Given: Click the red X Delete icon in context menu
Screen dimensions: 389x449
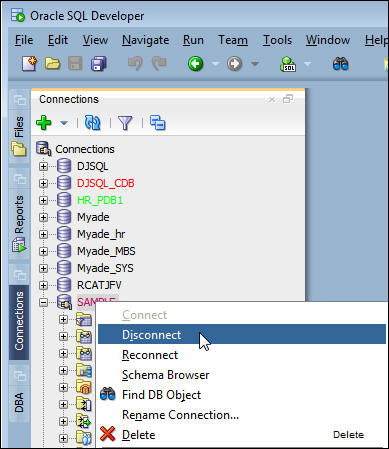Looking at the screenshot, I should [x=107, y=434].
